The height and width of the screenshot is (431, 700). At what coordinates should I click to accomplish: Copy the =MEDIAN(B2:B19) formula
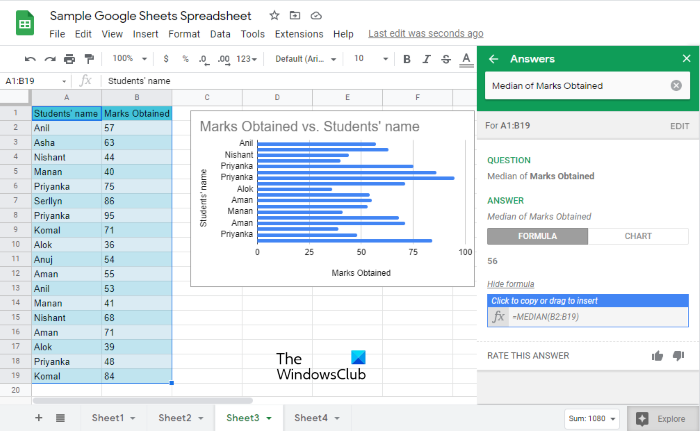(588, 311)
